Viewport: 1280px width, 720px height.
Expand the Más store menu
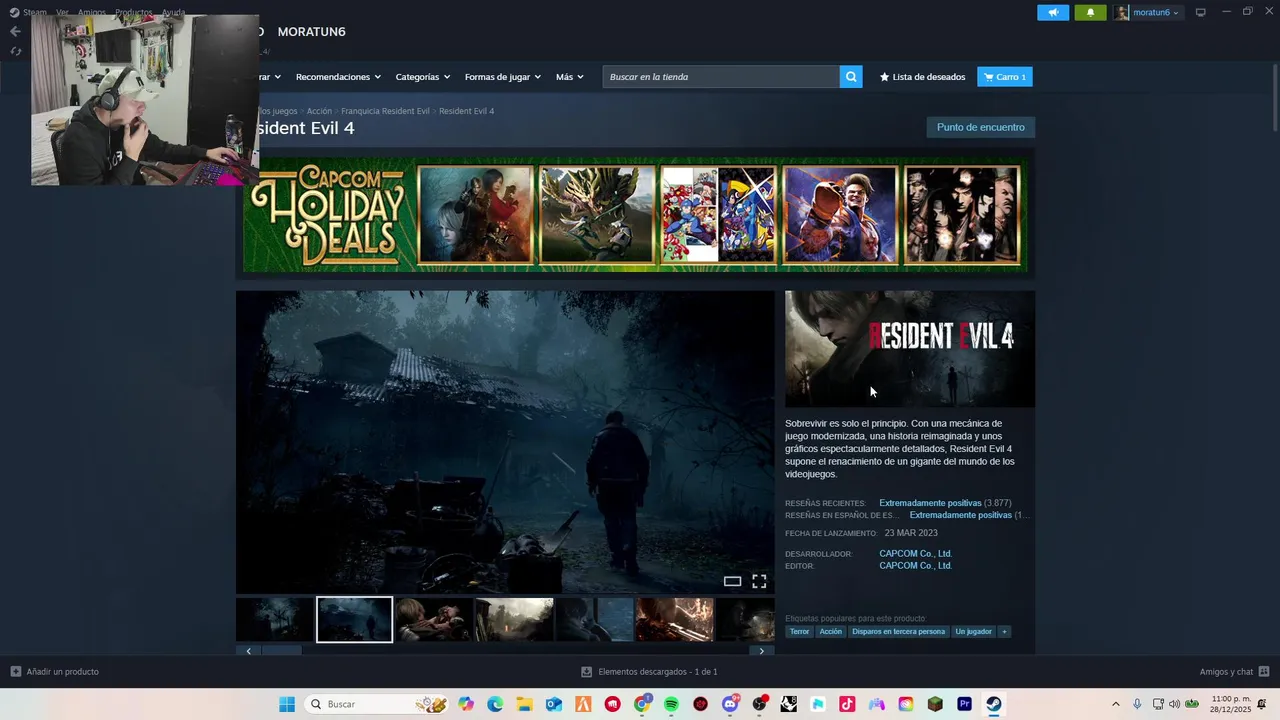point(569,77)
